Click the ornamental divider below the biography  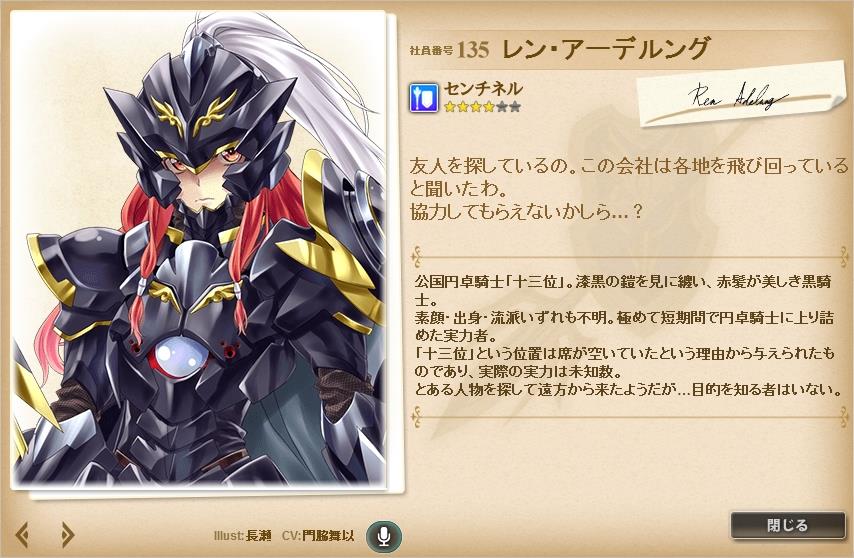pyautogui.click(x=630, y=416)
